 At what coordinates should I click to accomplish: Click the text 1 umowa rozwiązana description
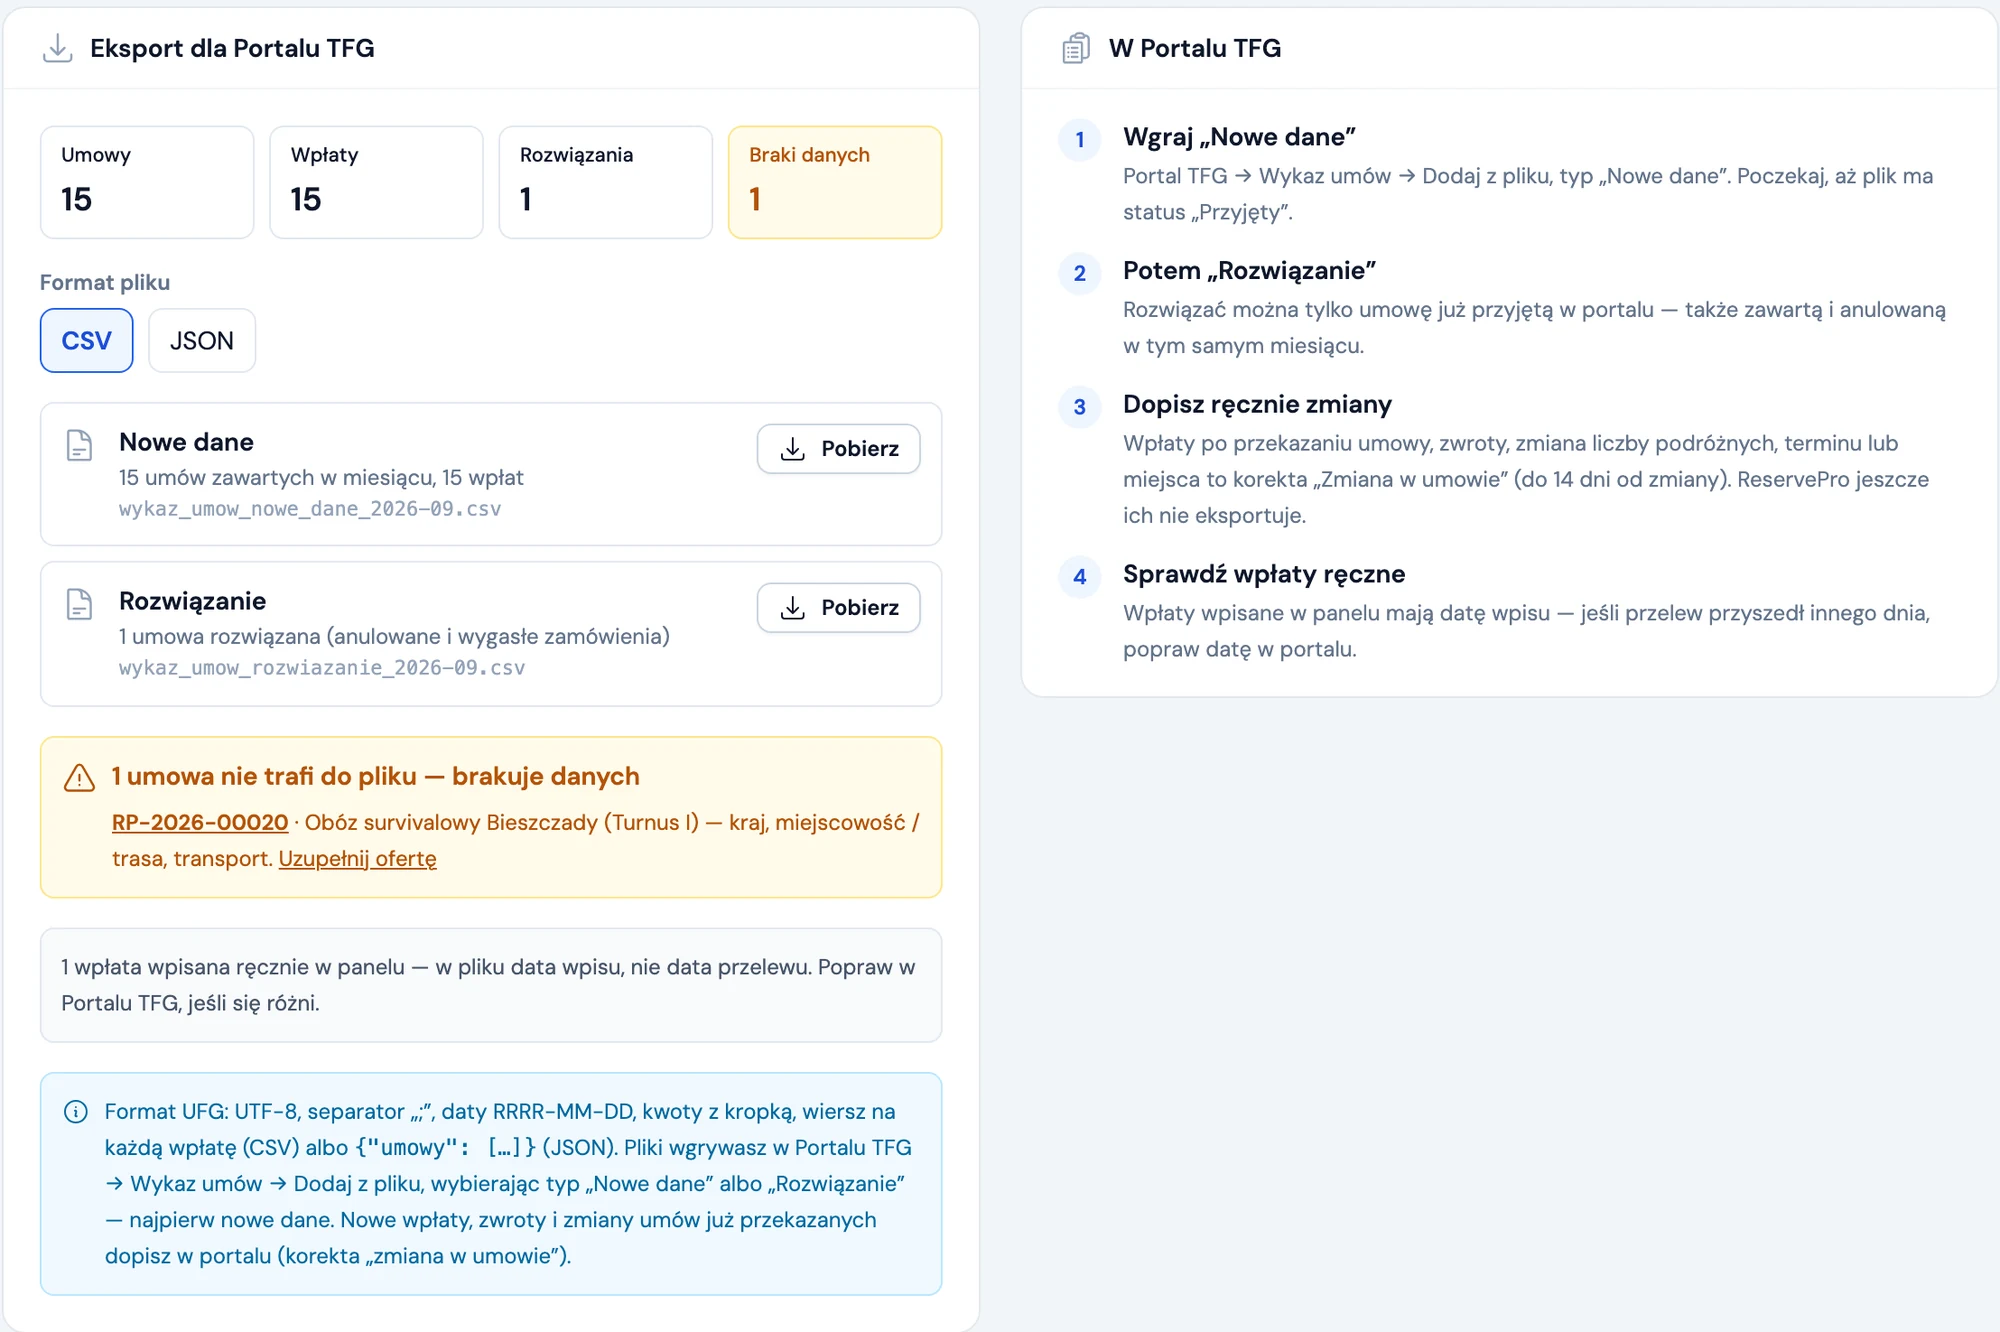click(394, 636)
